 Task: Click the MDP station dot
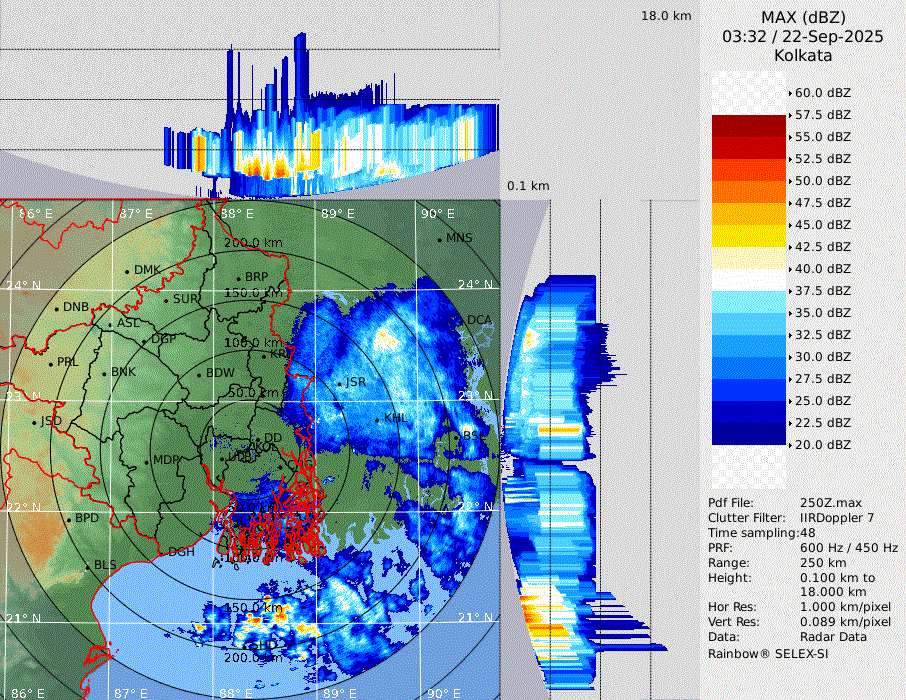[146, 461]
